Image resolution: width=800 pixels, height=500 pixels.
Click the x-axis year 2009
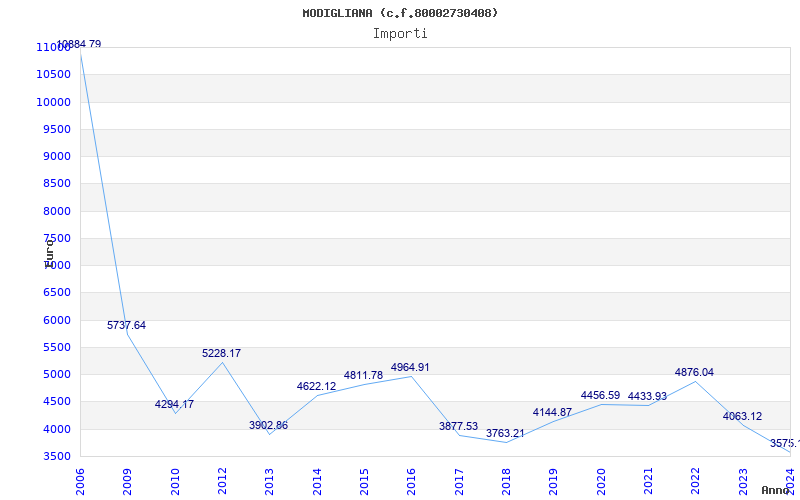click(128, 482)
